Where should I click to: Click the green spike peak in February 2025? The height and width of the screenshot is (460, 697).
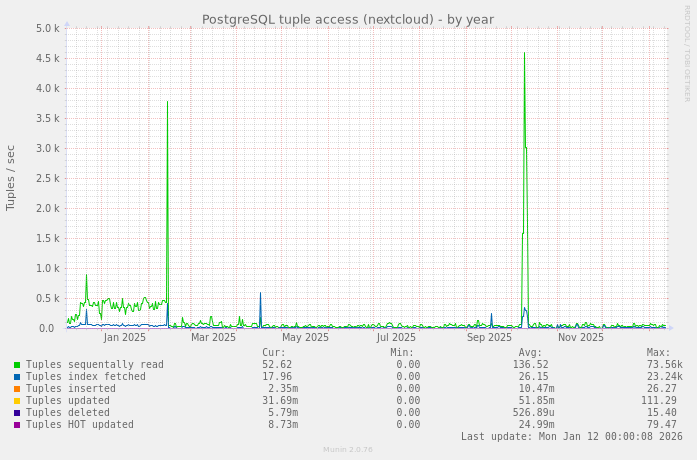(x=168, y=102)
